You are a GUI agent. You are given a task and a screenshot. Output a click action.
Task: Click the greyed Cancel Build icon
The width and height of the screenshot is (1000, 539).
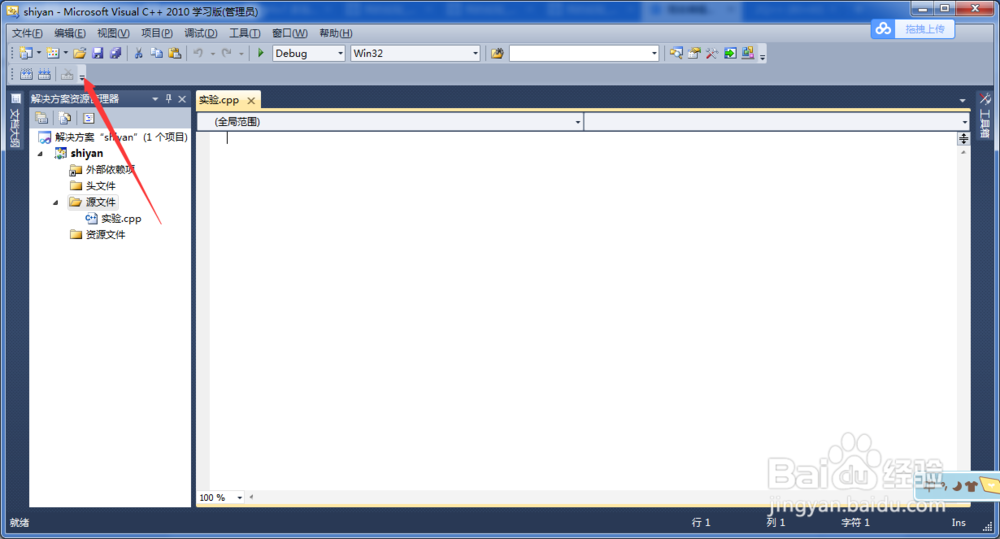67,75
